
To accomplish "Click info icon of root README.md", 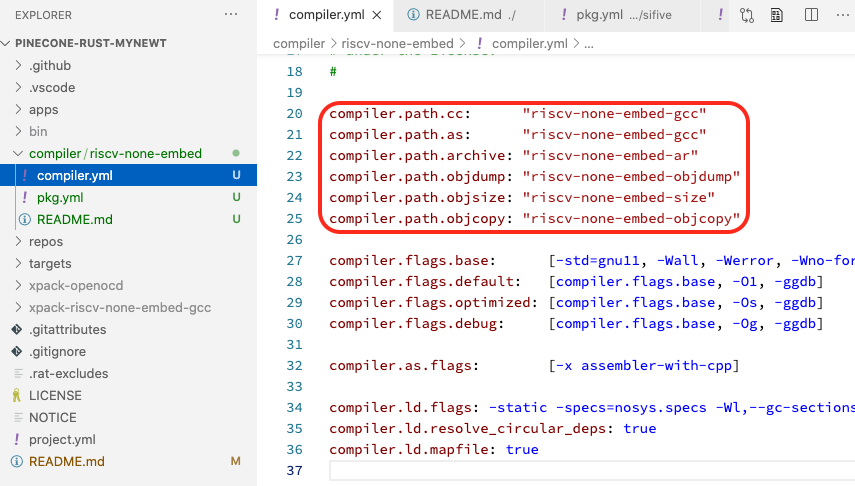I will tap(16, 462).
